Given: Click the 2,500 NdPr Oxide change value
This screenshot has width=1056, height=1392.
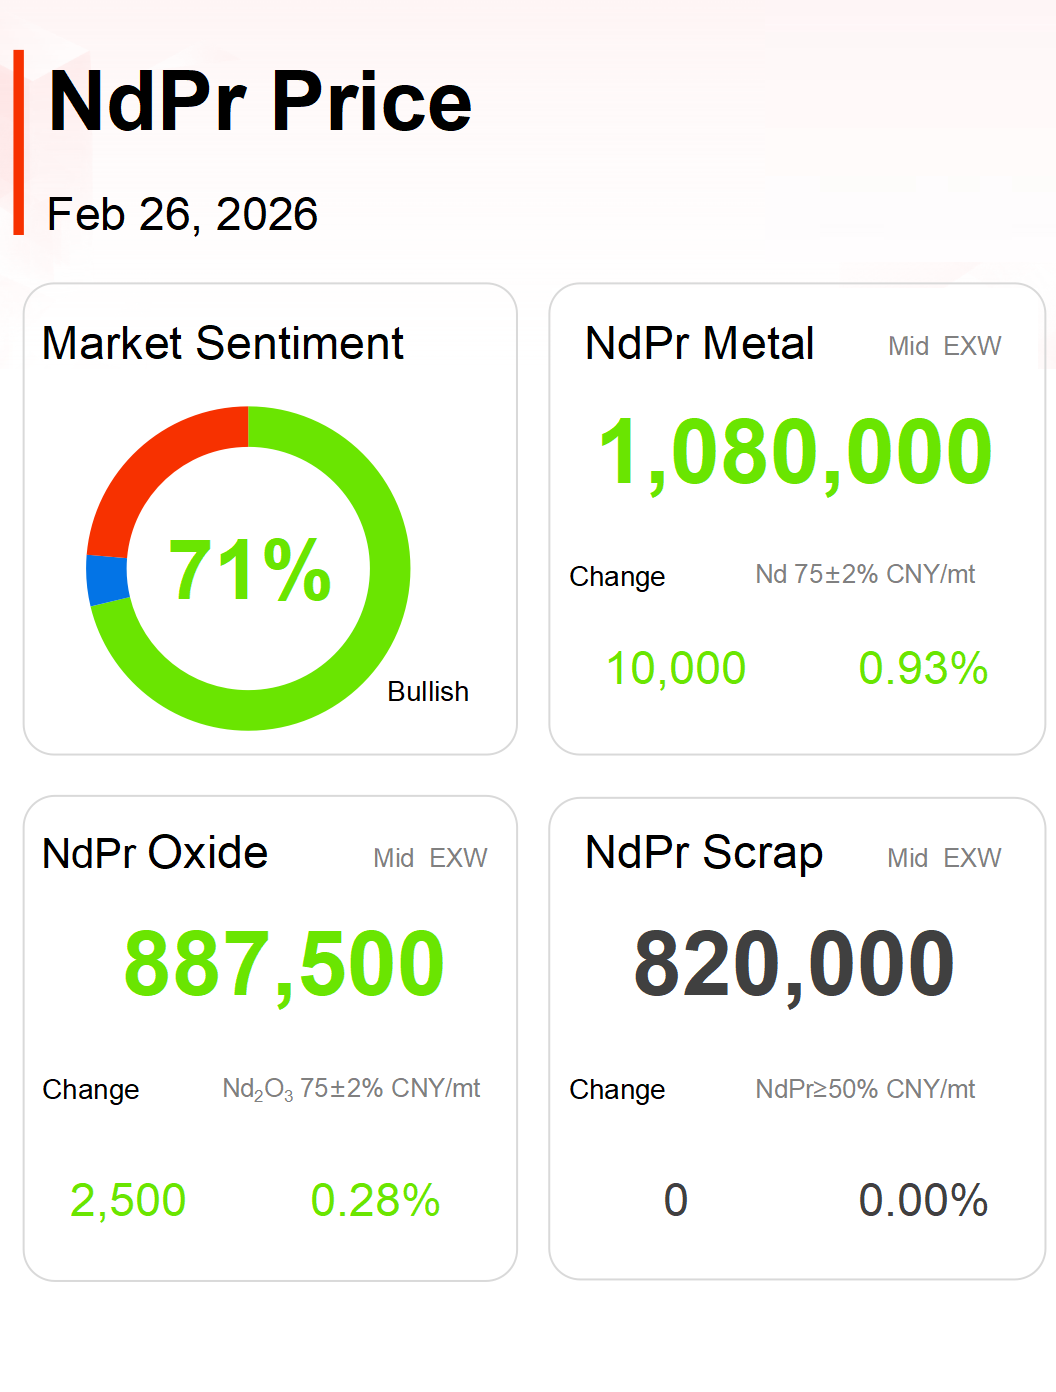Looking at the screenshot, I should coord(128,1200).
